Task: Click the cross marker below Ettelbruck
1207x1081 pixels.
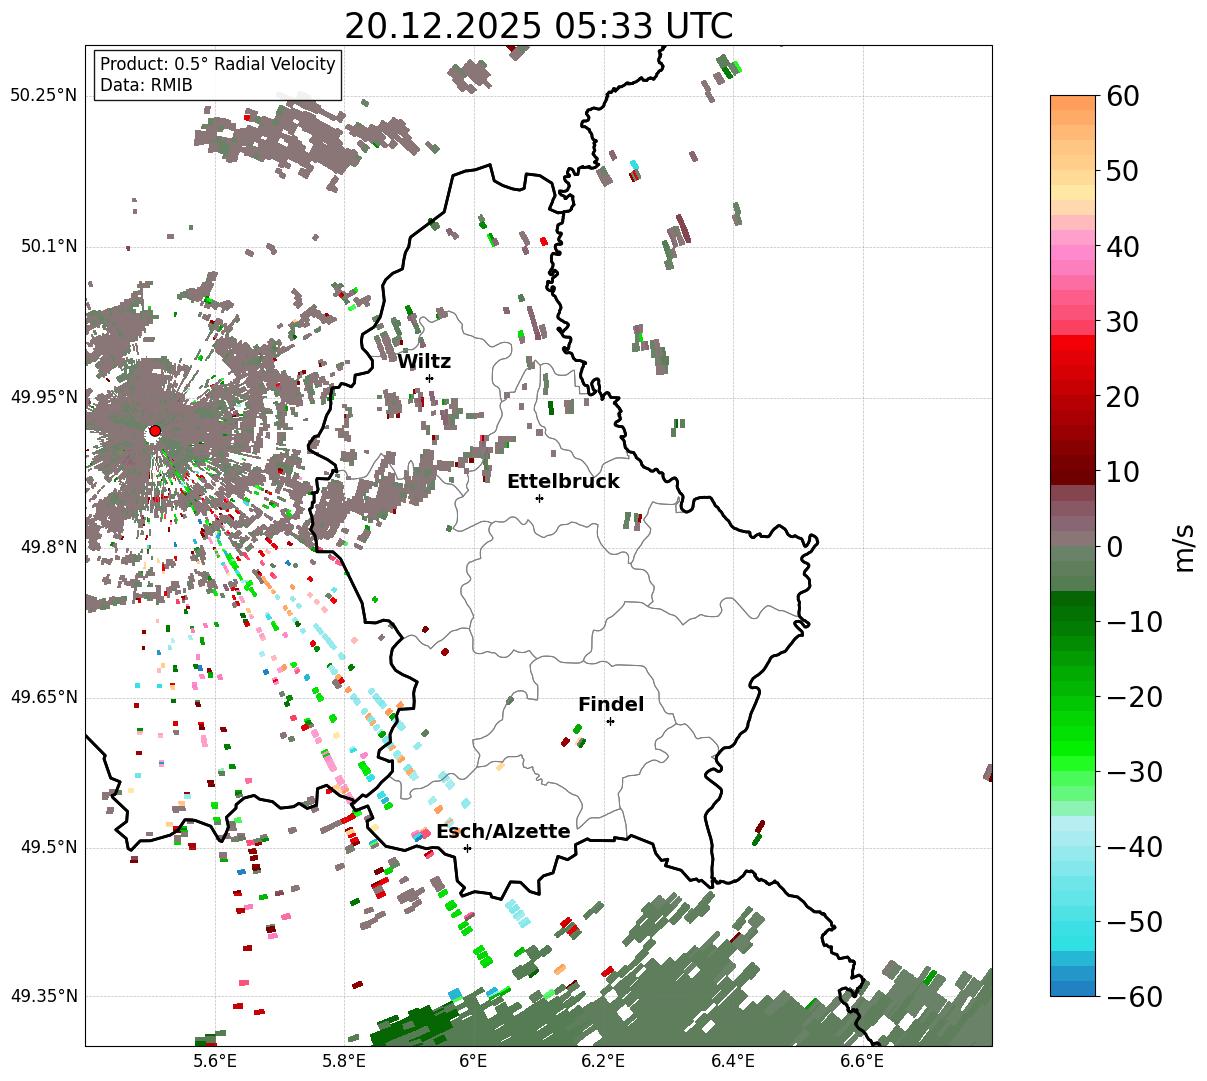Action: coord(539,498)
